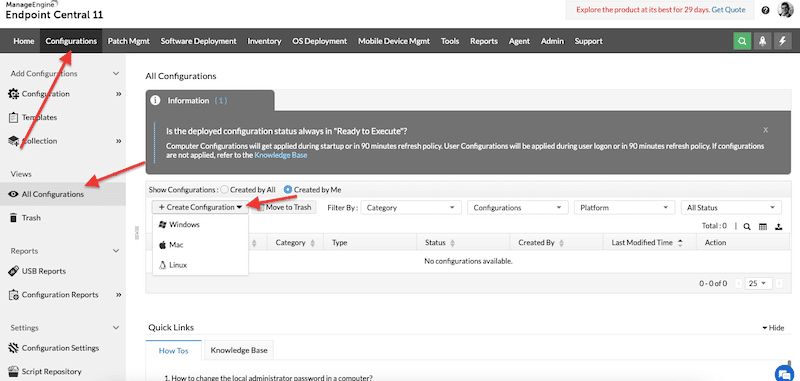The width and height of the screenshot is (800, 381).
Task: Open the rocket quick launch icon
Action: pos(762,41)
